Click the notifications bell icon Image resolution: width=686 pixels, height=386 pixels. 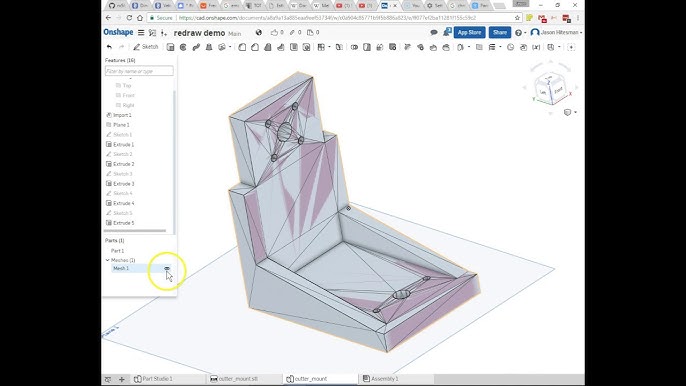[447, 32]
